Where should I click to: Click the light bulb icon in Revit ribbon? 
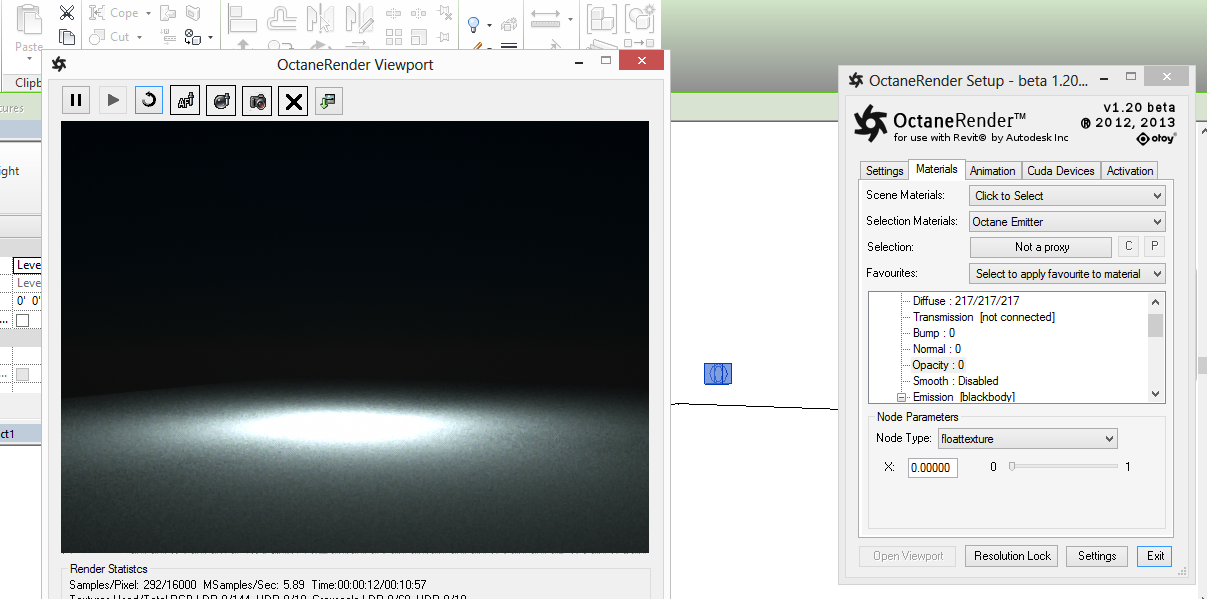(x=474, y=24)
